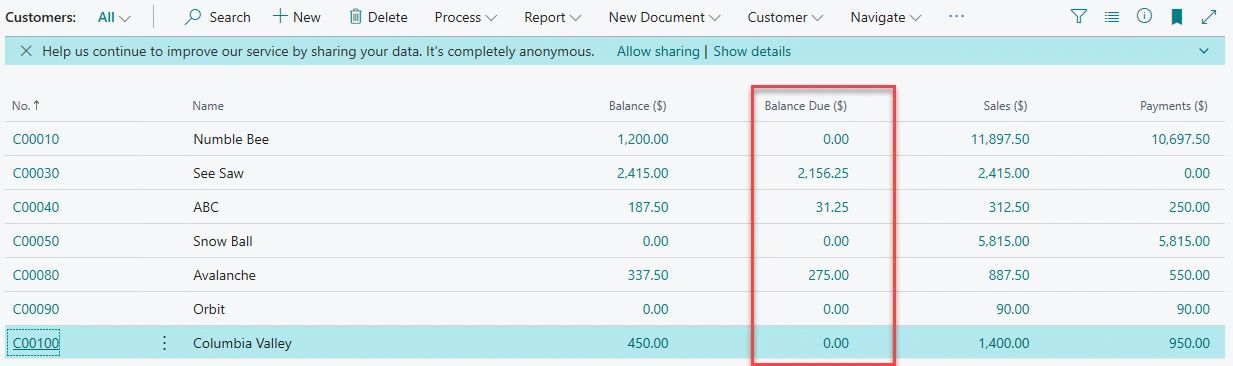The height and width of the screenshot is (366, 1233).
Task: Open the filter pane icon
Action: pyautogui.click(x=1079, y=17)
